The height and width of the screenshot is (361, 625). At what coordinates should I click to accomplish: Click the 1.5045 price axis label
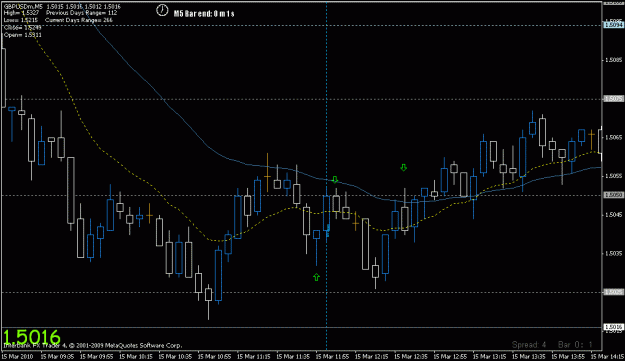click(613, 215)
